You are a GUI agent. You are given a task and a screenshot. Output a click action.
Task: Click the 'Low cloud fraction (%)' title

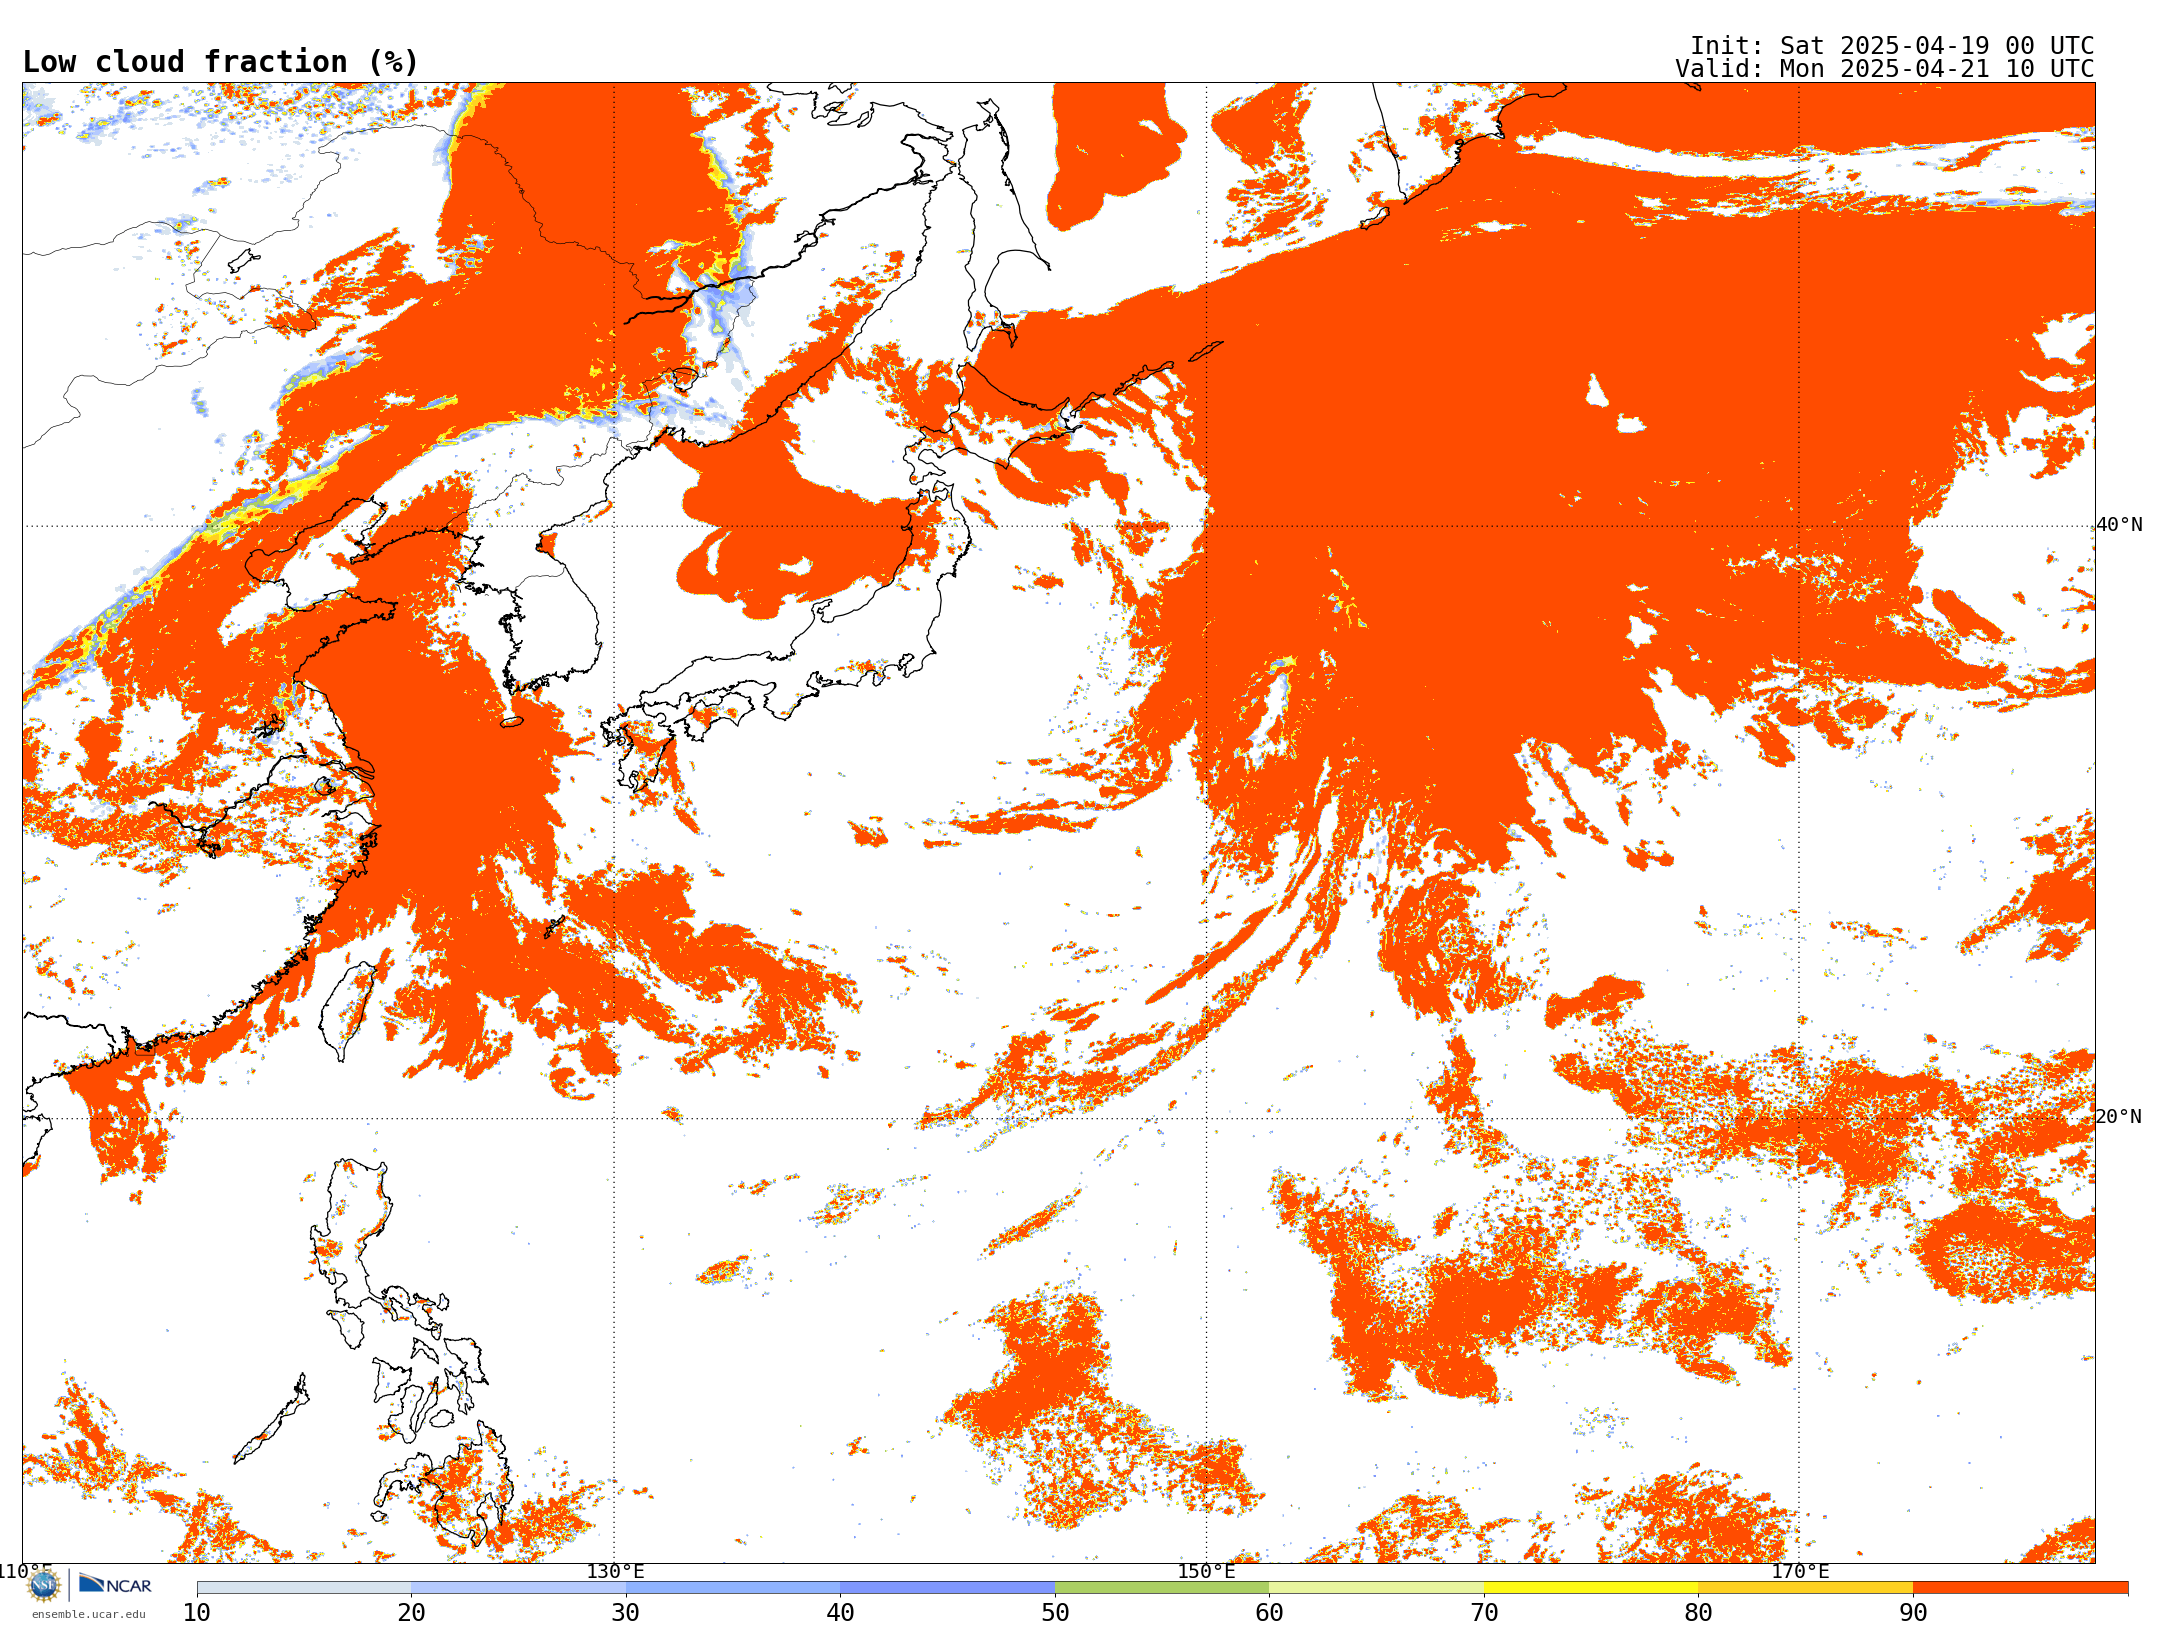point(220,62)
